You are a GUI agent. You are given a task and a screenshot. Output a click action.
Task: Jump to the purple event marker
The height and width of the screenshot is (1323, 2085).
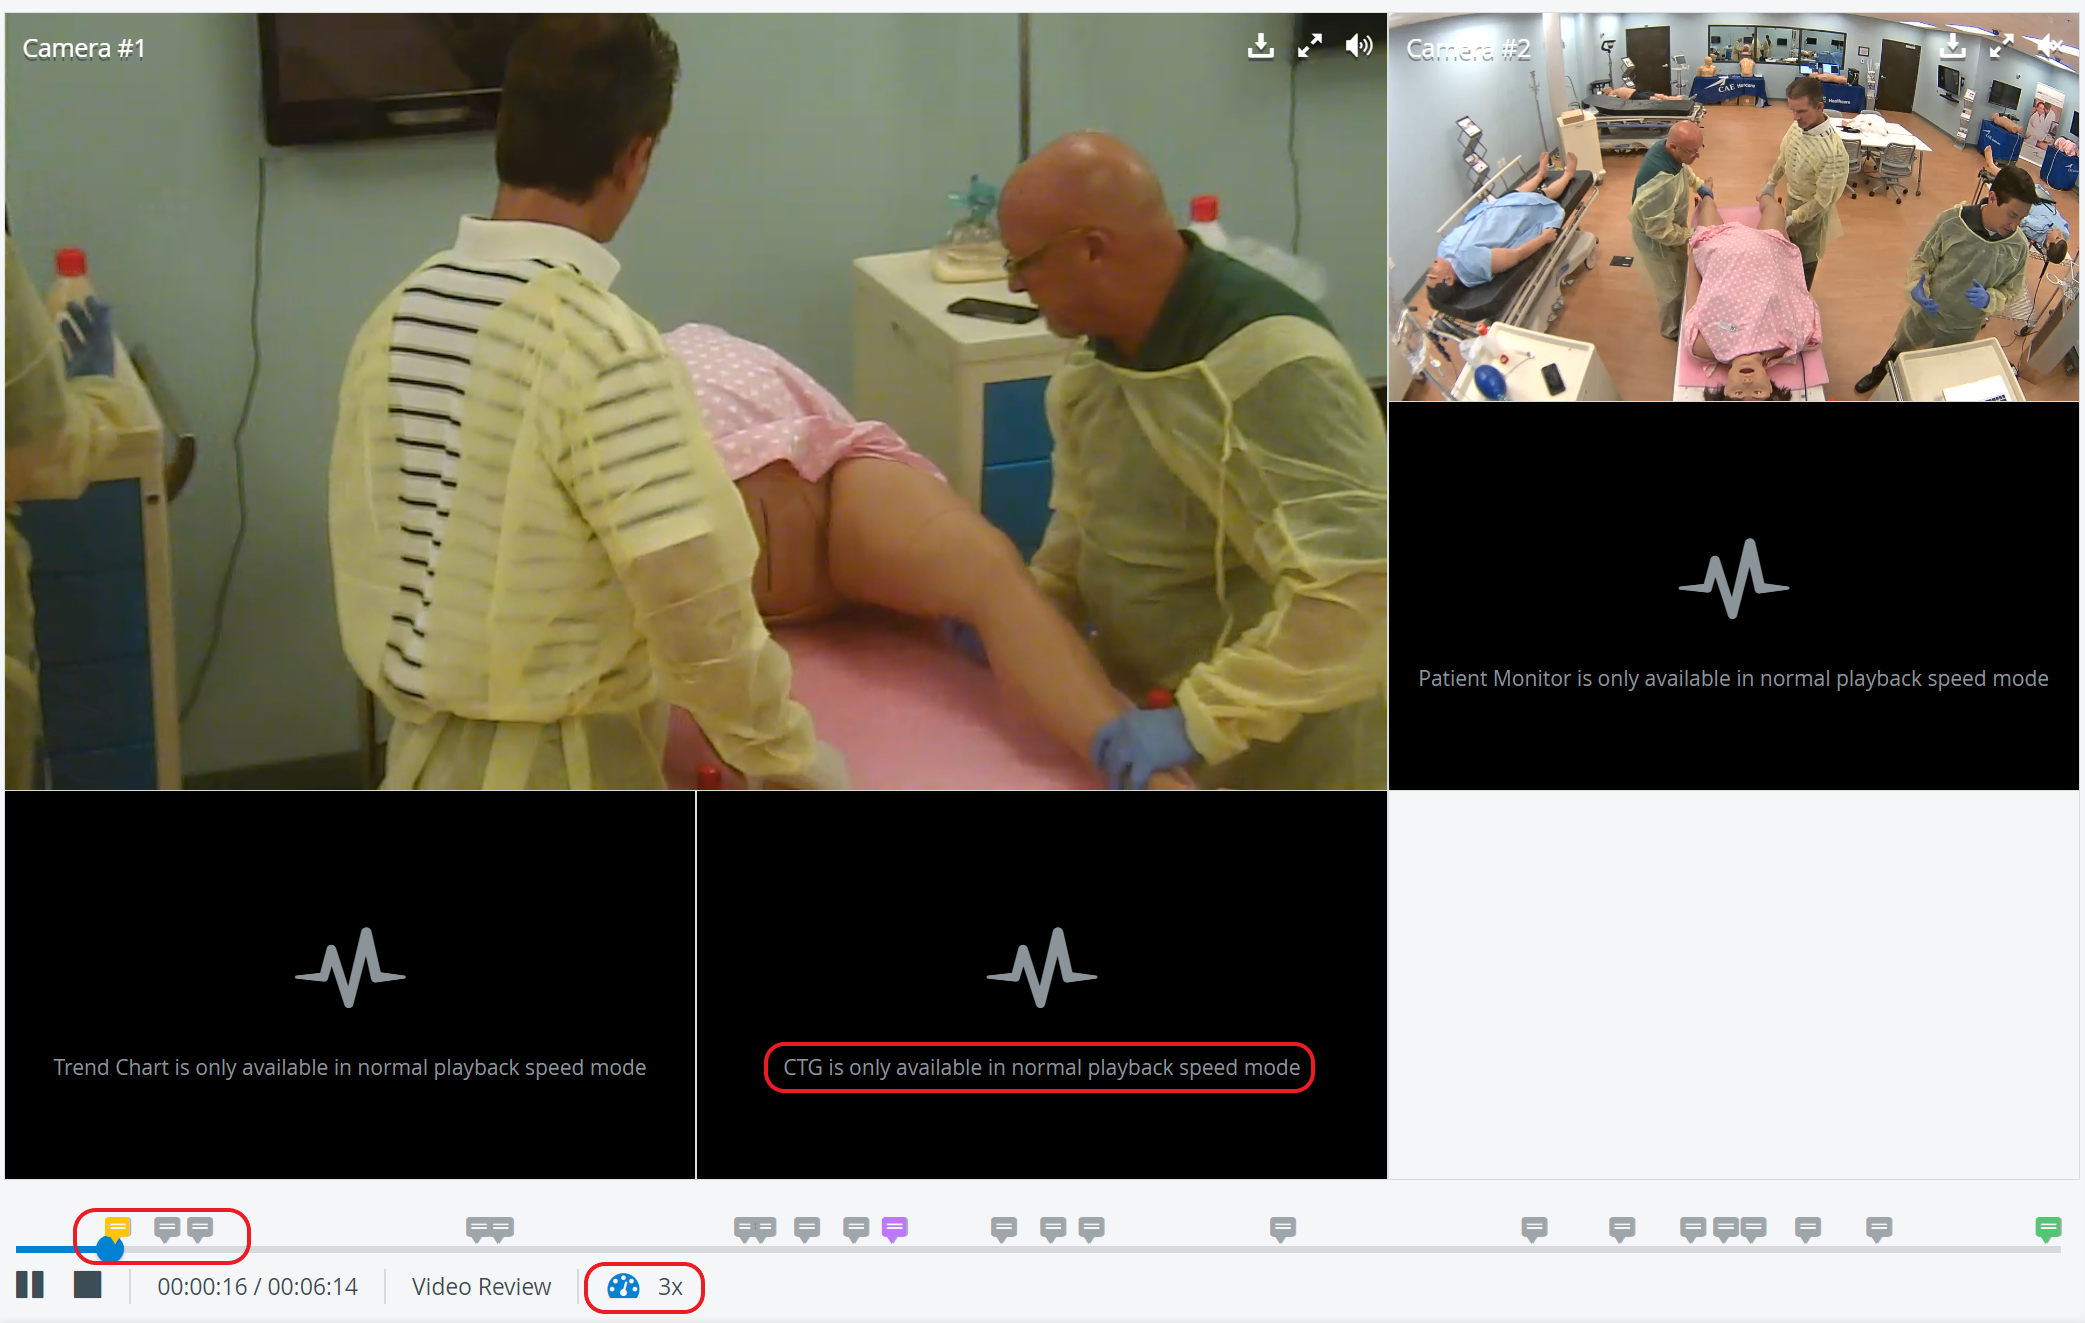(895, 1229)
